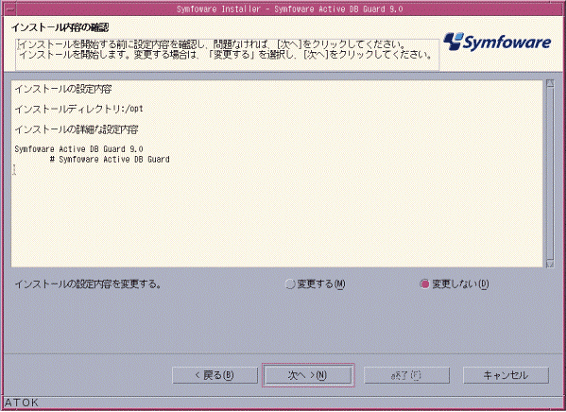Click the Symfoware Installer title bar
Screen dimensions: 566x412
point(289,9)
